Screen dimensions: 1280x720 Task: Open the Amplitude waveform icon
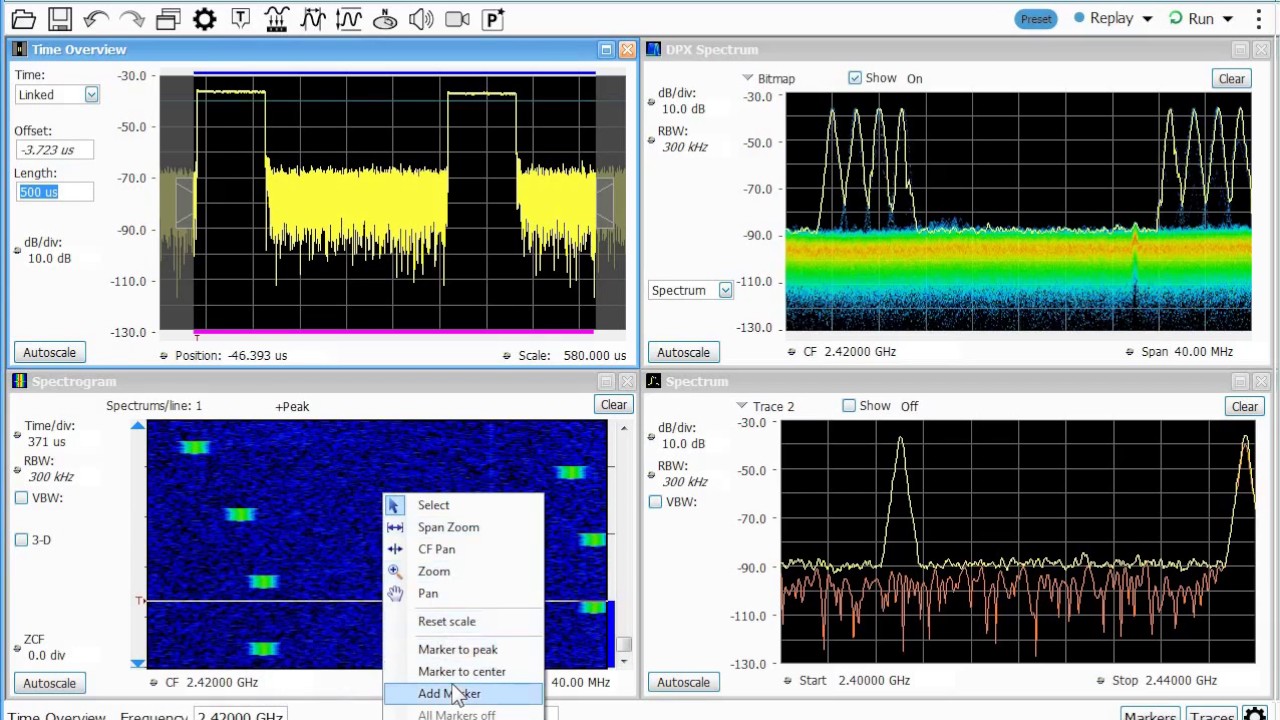349,18
